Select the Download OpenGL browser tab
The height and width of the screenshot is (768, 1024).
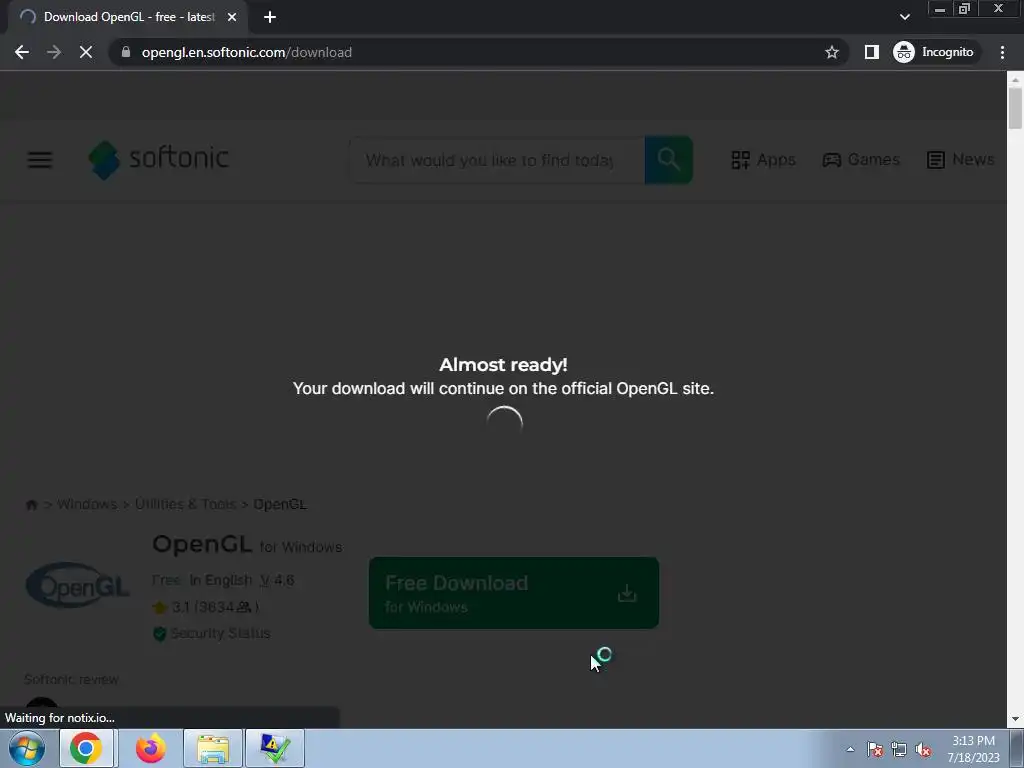coord(128,18)
